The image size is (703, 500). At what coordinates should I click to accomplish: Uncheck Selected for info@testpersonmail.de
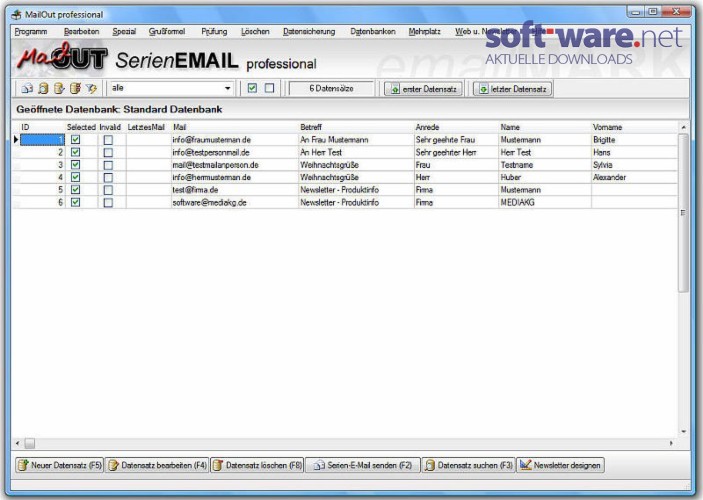(76, 152)
